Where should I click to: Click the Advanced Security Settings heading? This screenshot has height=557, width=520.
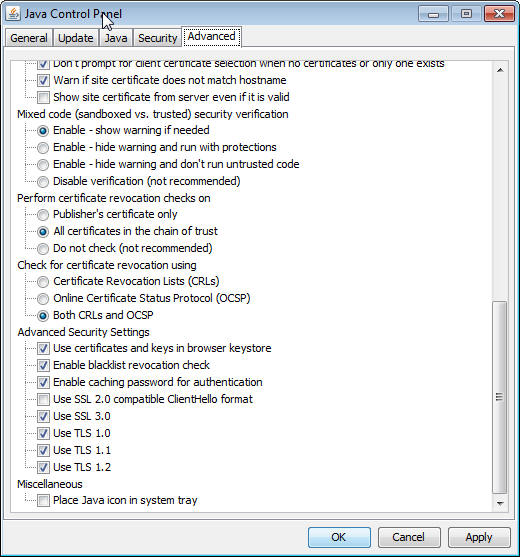[83, 332]
